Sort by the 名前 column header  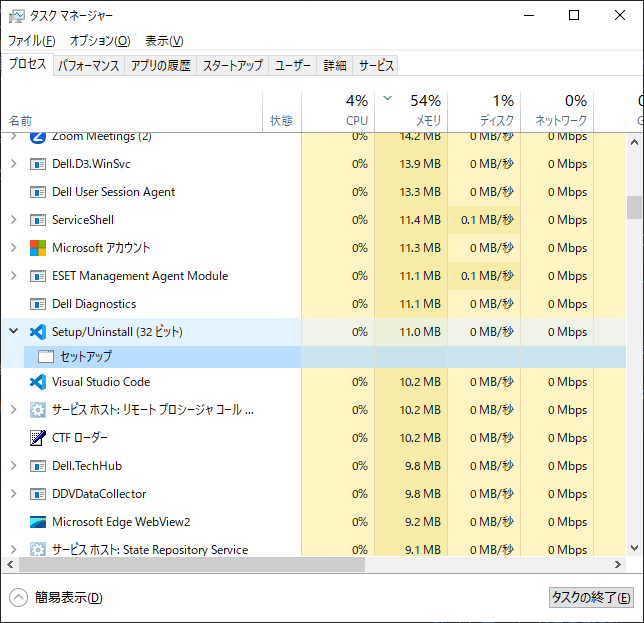(x=131, y=112)
